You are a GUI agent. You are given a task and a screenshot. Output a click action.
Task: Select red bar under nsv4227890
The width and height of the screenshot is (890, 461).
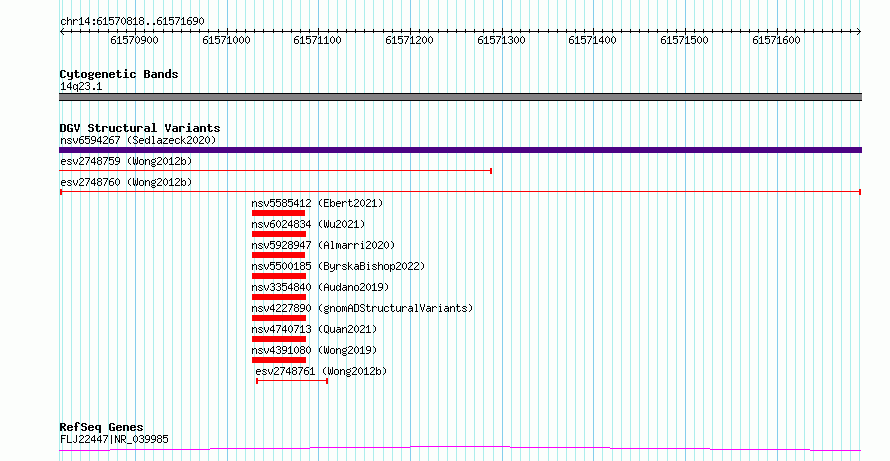tap(279, 318)
